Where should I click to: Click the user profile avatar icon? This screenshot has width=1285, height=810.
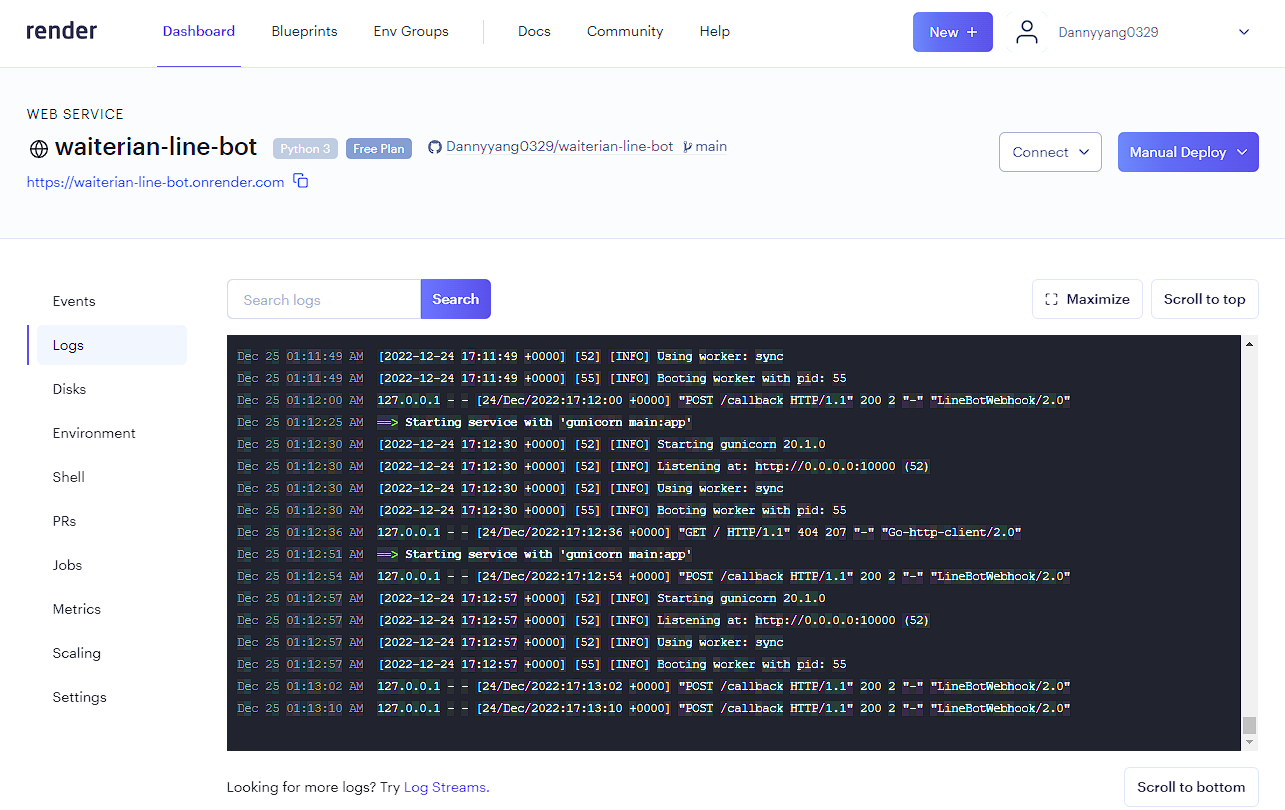pyautogui.click(x=1027, y=32)
